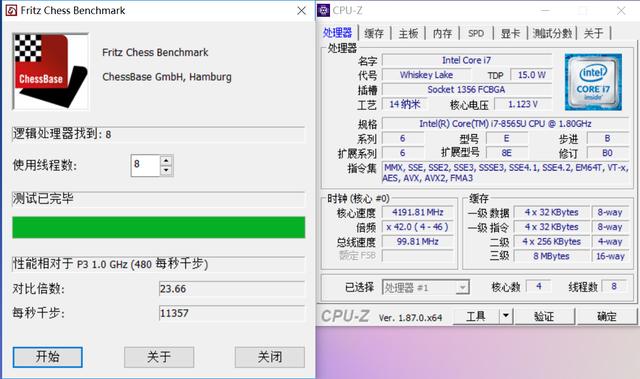This screenshot has width=640, height=379.
Task: Click the 逻辑处理器找到: 8 text
Action: click(x=62, y=134)
